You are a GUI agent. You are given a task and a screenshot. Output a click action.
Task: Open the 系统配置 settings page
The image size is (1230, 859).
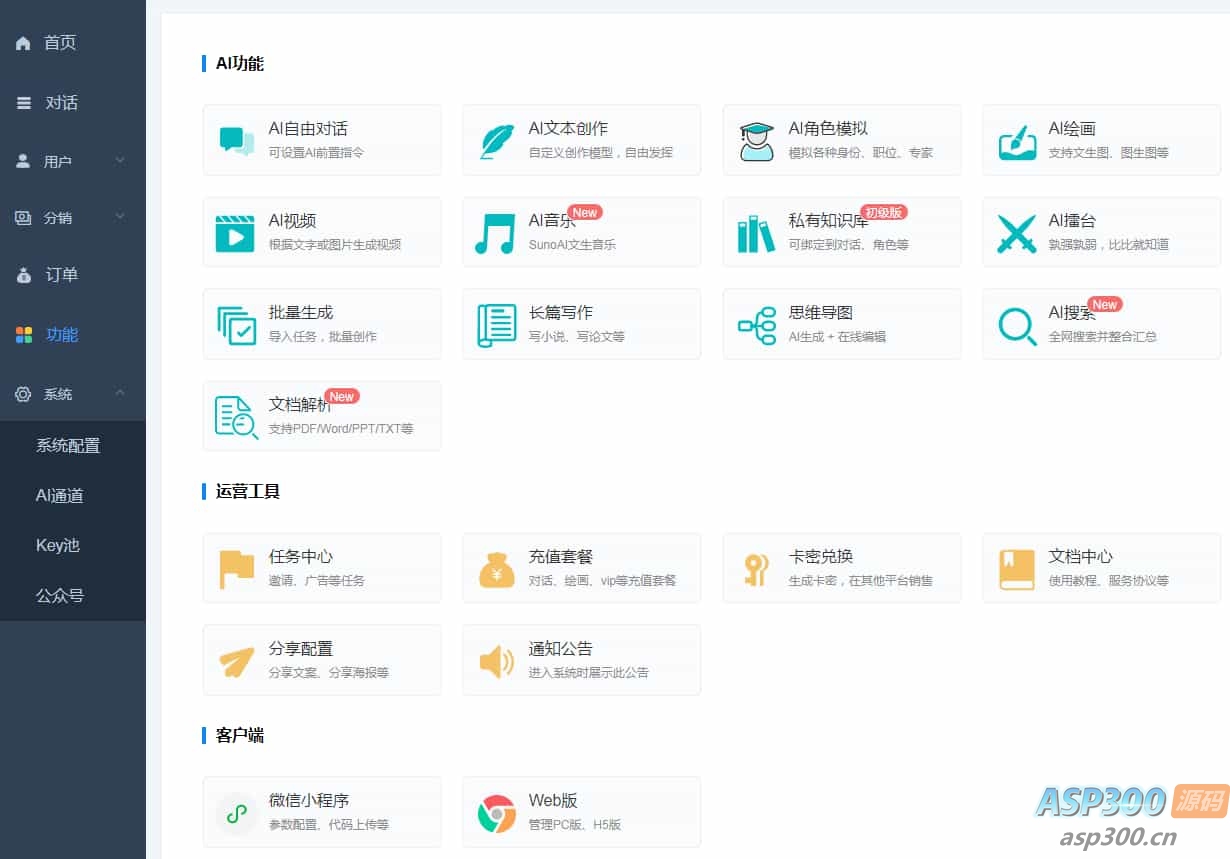70,445
